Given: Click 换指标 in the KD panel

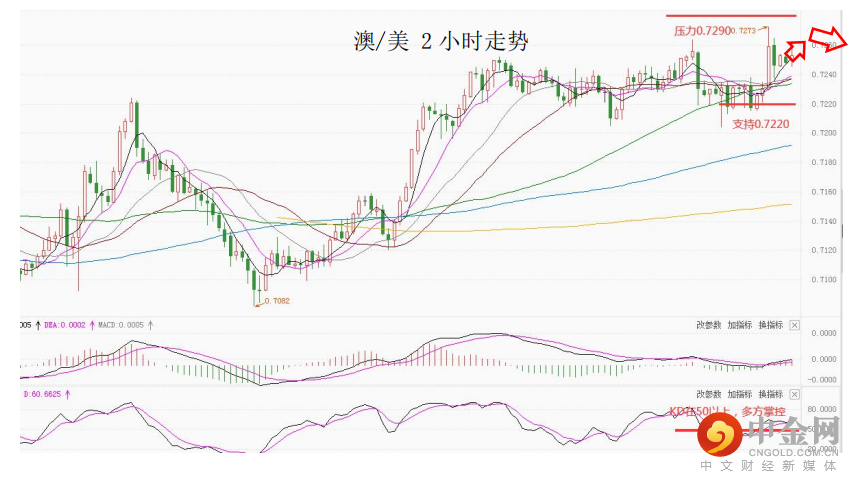Looking at the screenshot, I should [x=771, y=394].
